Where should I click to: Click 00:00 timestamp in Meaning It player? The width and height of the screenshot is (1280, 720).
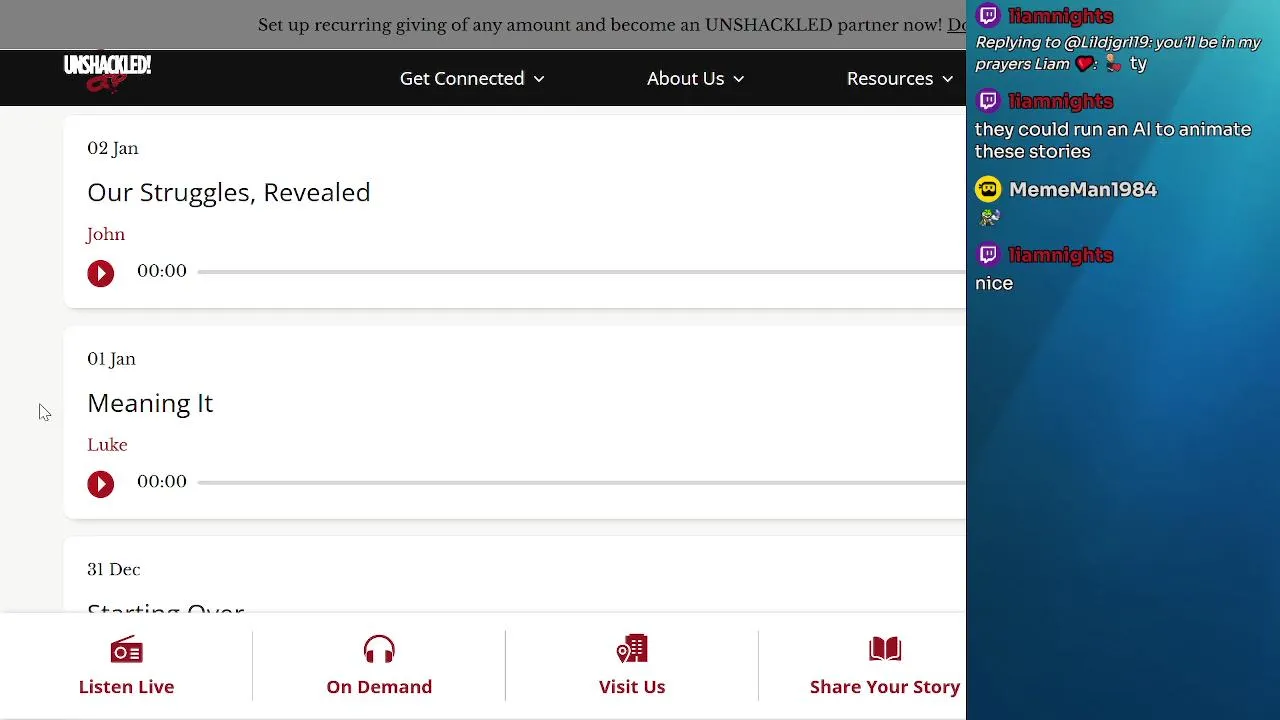pyautogui.click(x=162, y=482)
